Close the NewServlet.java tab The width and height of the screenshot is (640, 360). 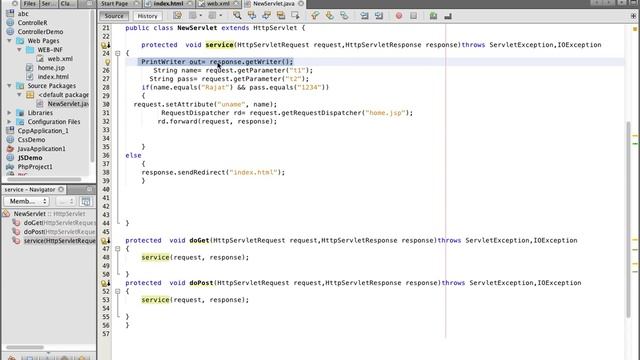click(x=301, y=4)
